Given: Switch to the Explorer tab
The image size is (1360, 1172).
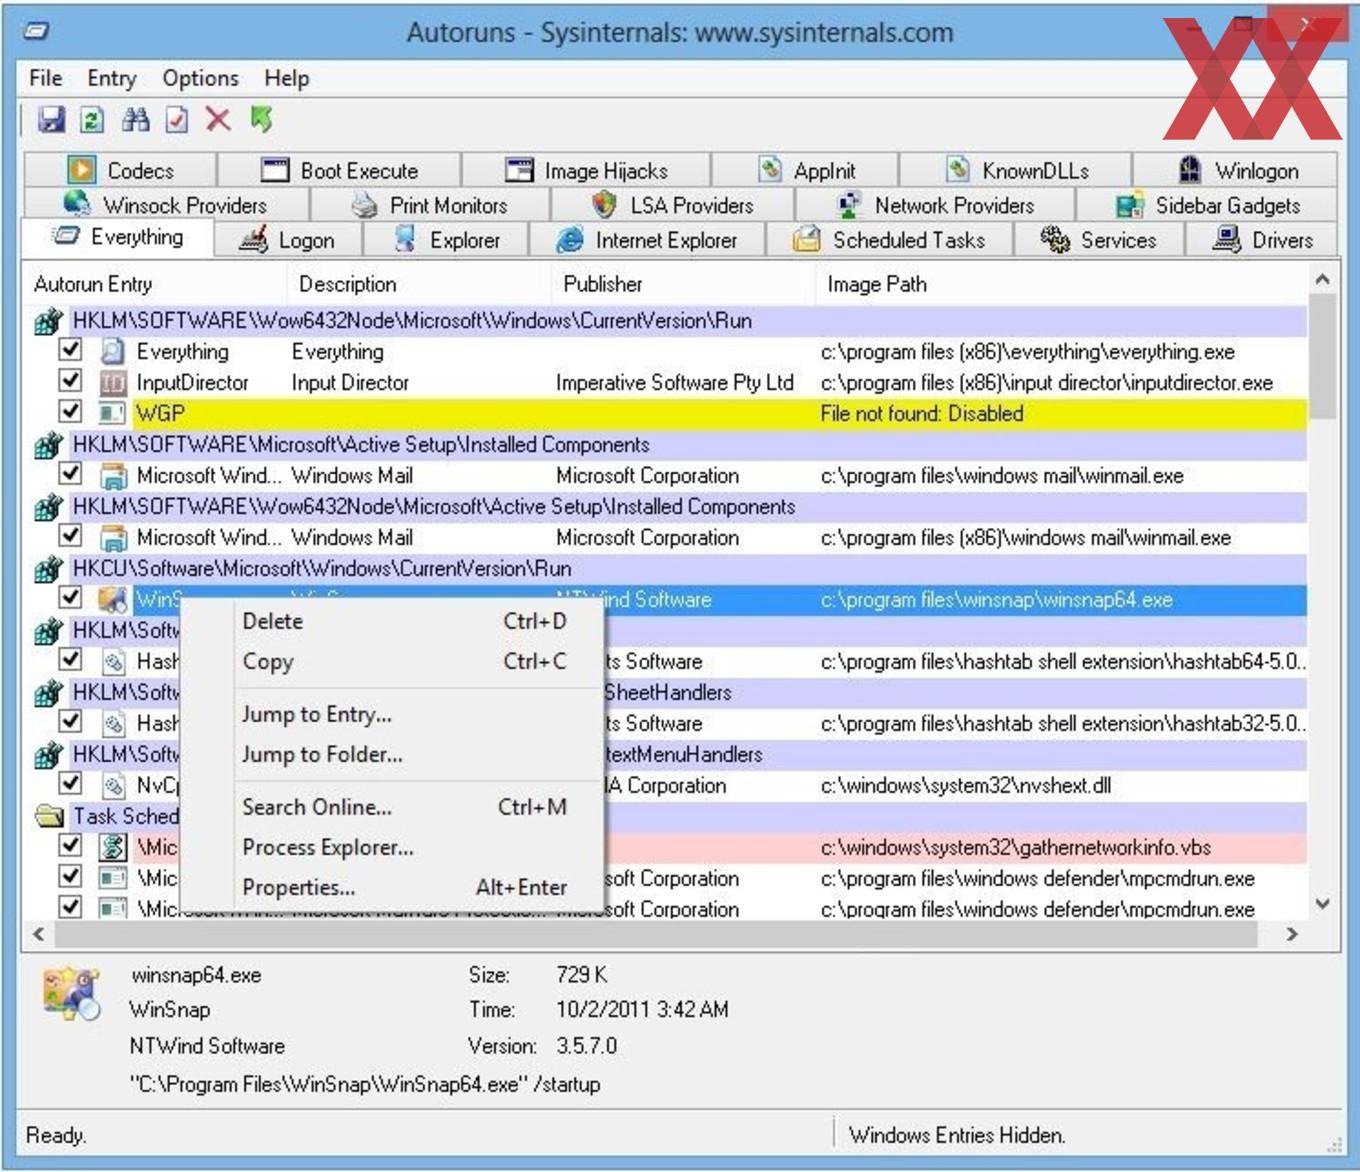Looking at the screenshot, I should [x=446, y=240].
